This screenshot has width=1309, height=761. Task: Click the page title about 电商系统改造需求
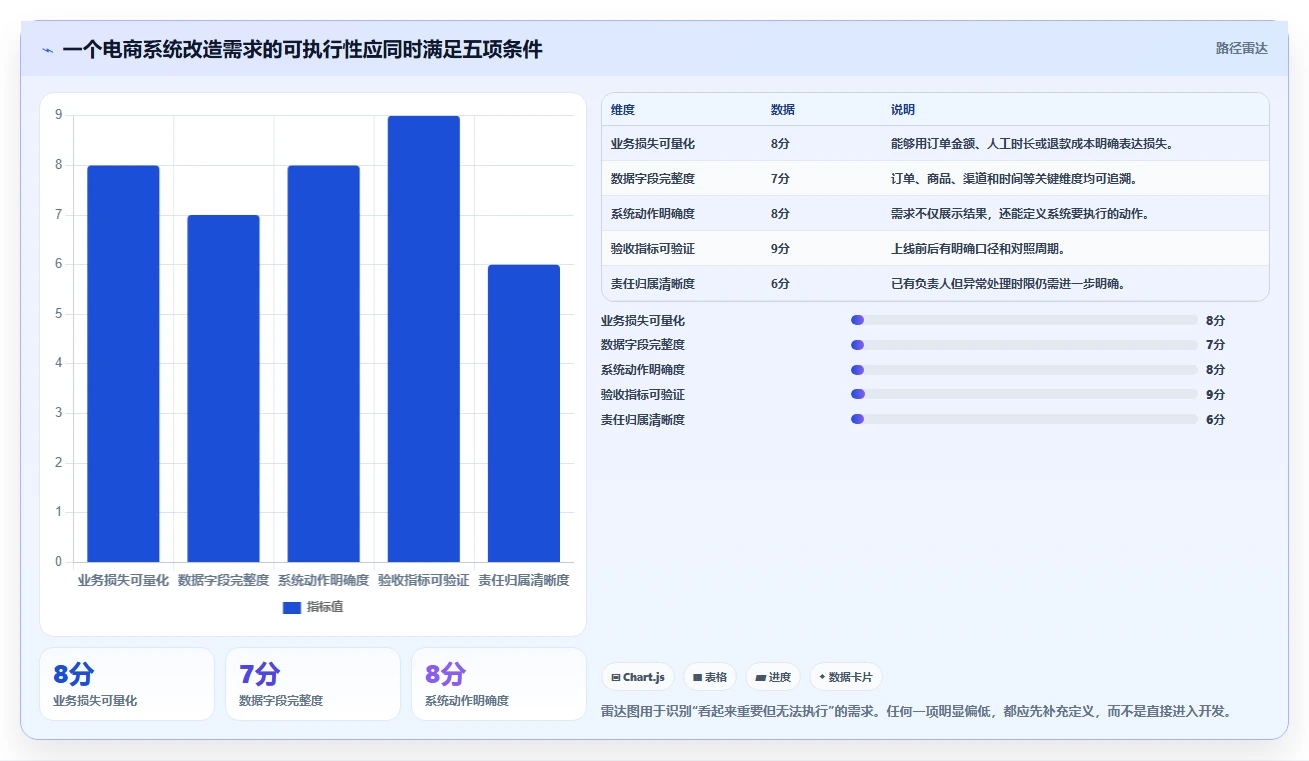302,50
